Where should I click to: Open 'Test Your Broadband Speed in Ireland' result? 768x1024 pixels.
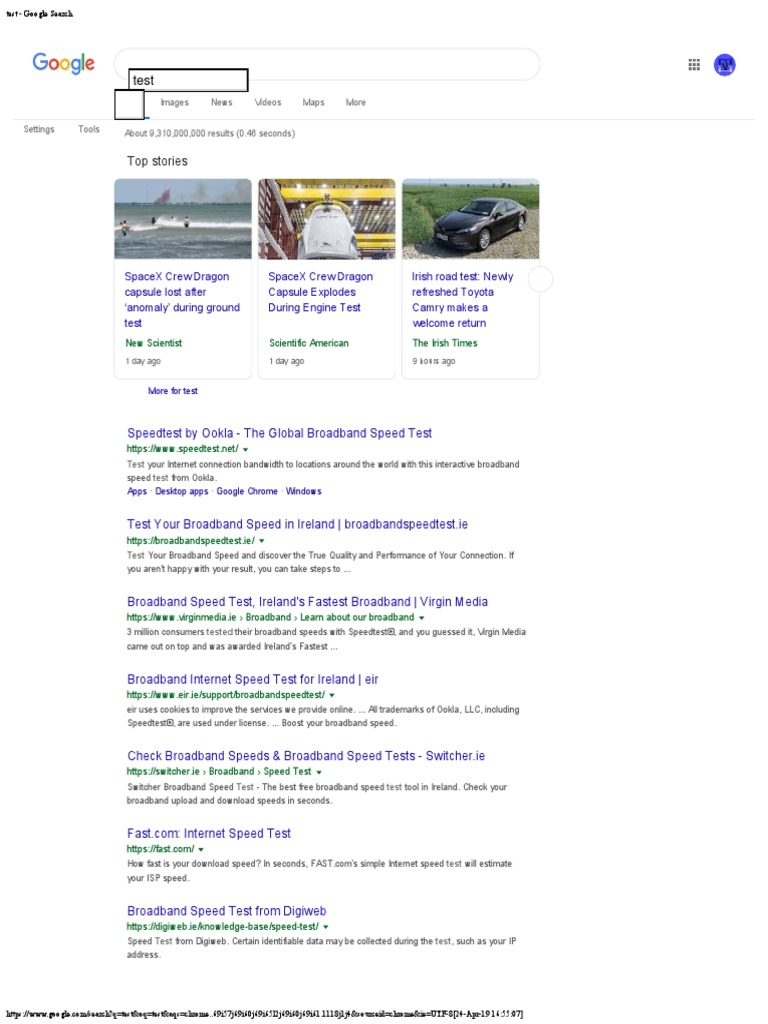coord(297,524)
